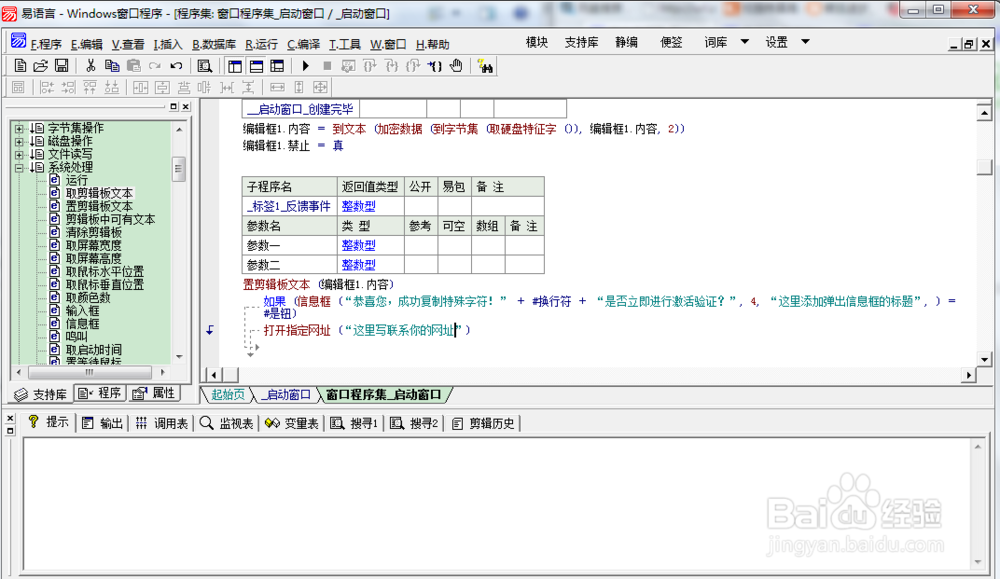Click the Open file folder icon

[x=40, y=66]
